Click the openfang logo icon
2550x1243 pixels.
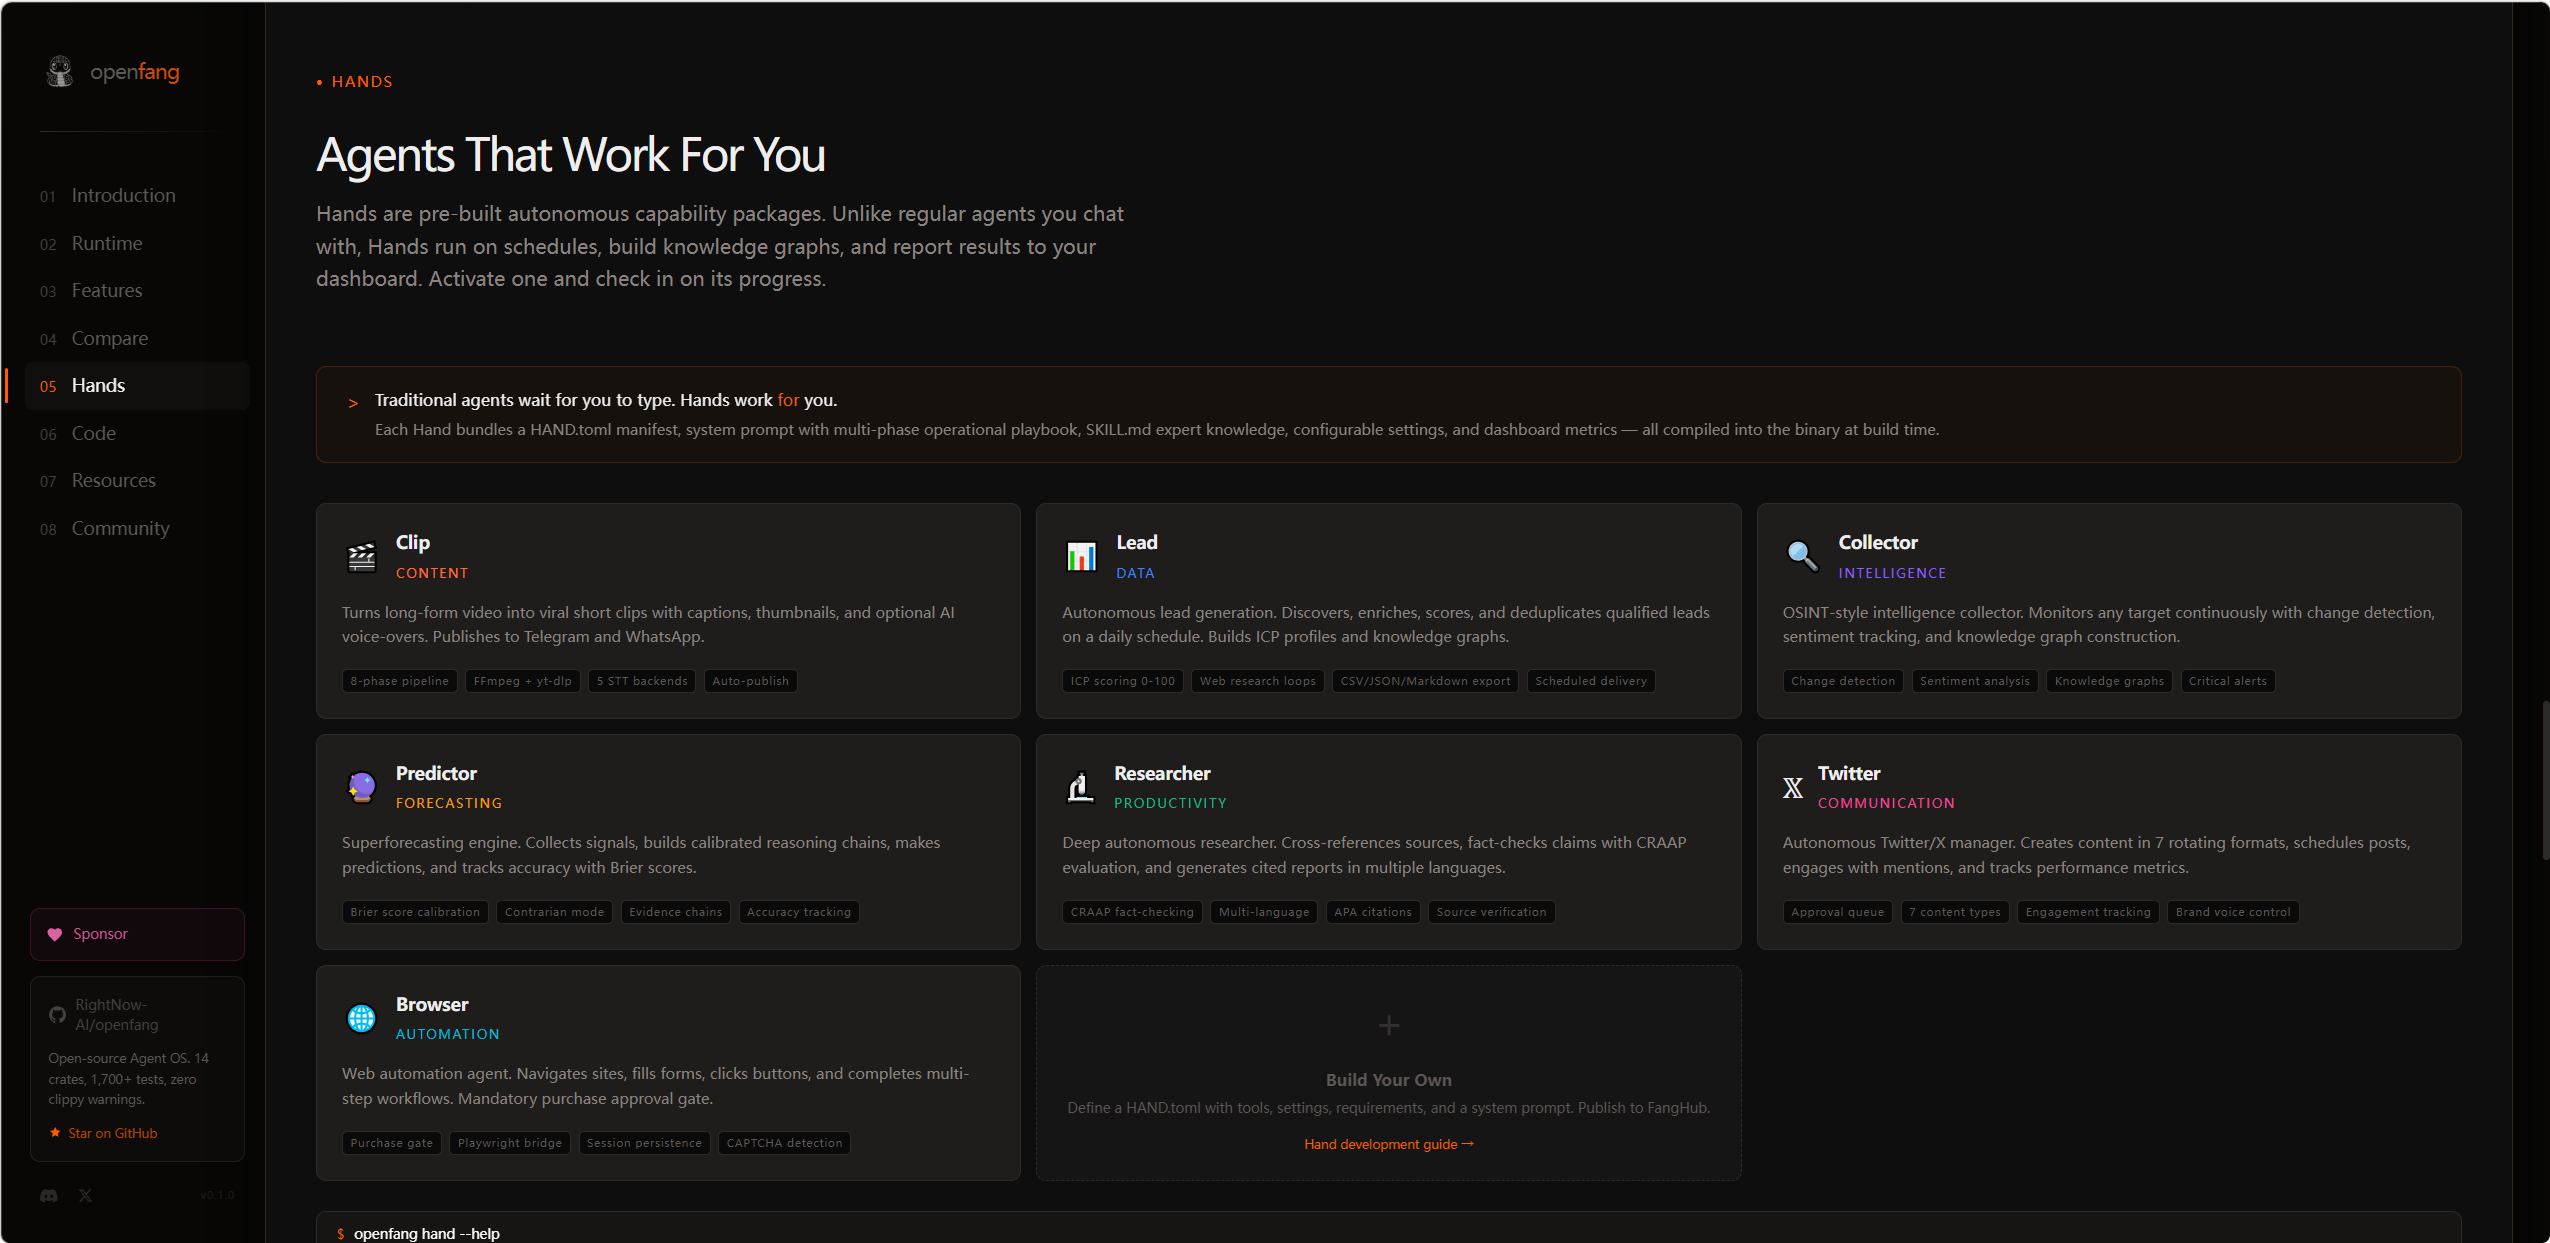coord(60,72)
